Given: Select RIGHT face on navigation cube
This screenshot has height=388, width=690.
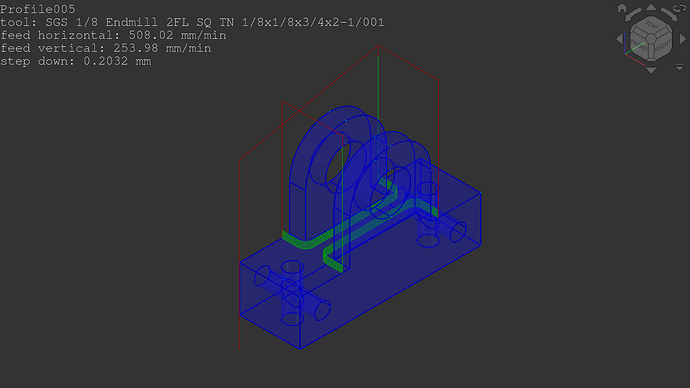Looking at the screenshot, I should (663, 45).
